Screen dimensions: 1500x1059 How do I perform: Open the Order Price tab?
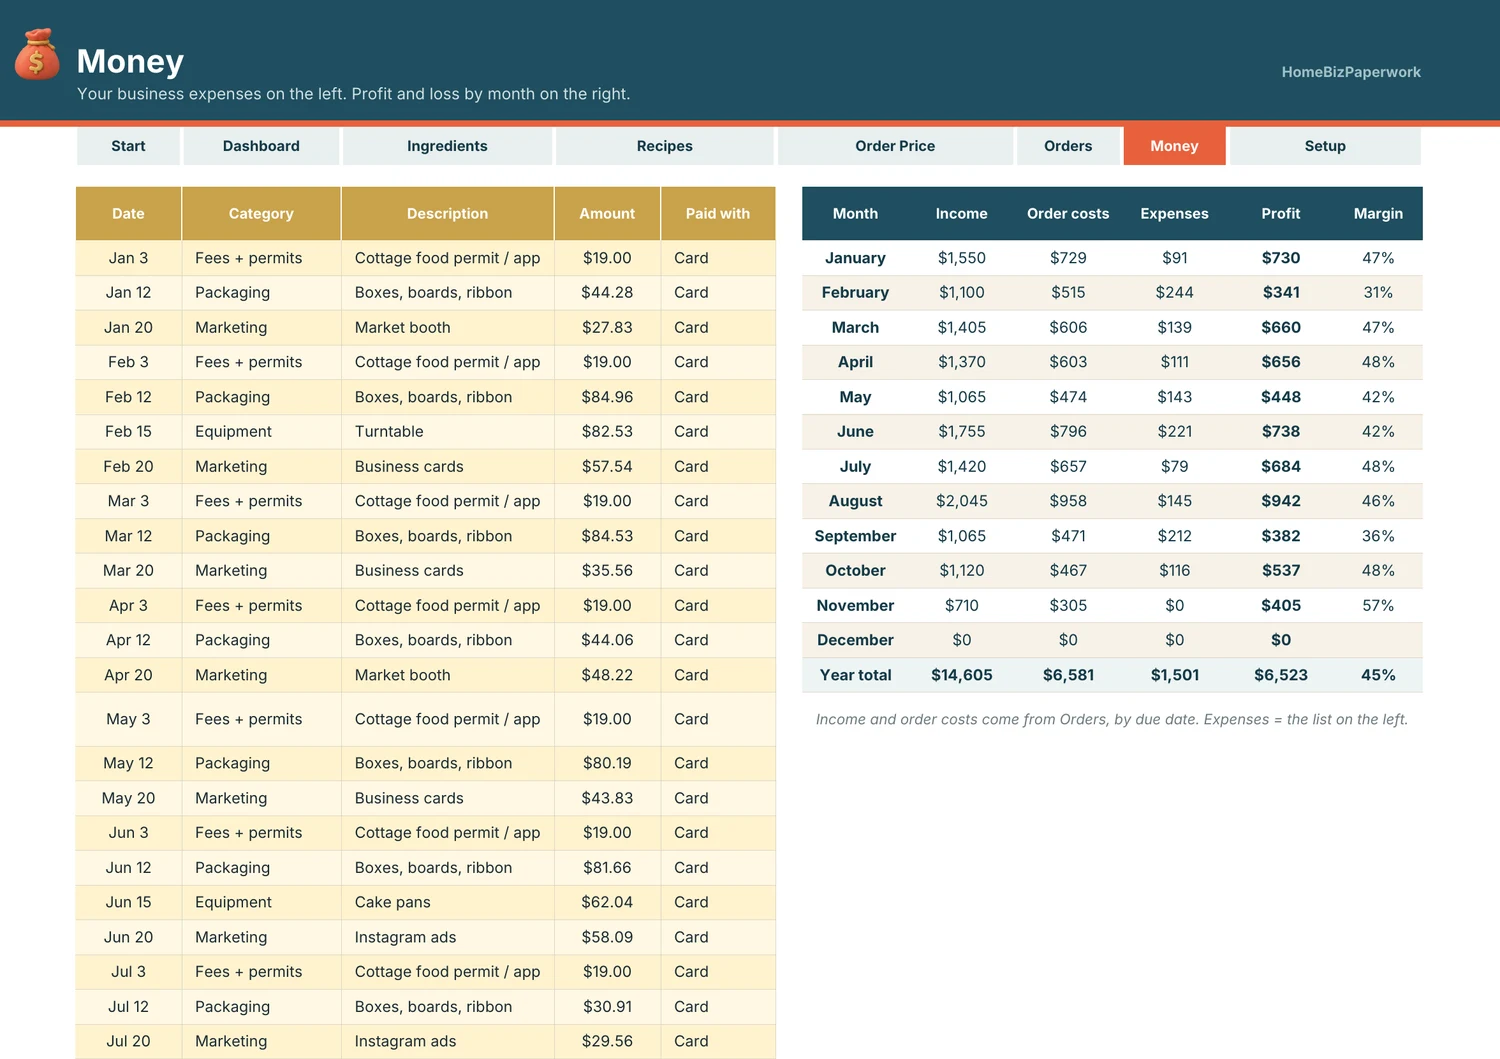[895, 146]
